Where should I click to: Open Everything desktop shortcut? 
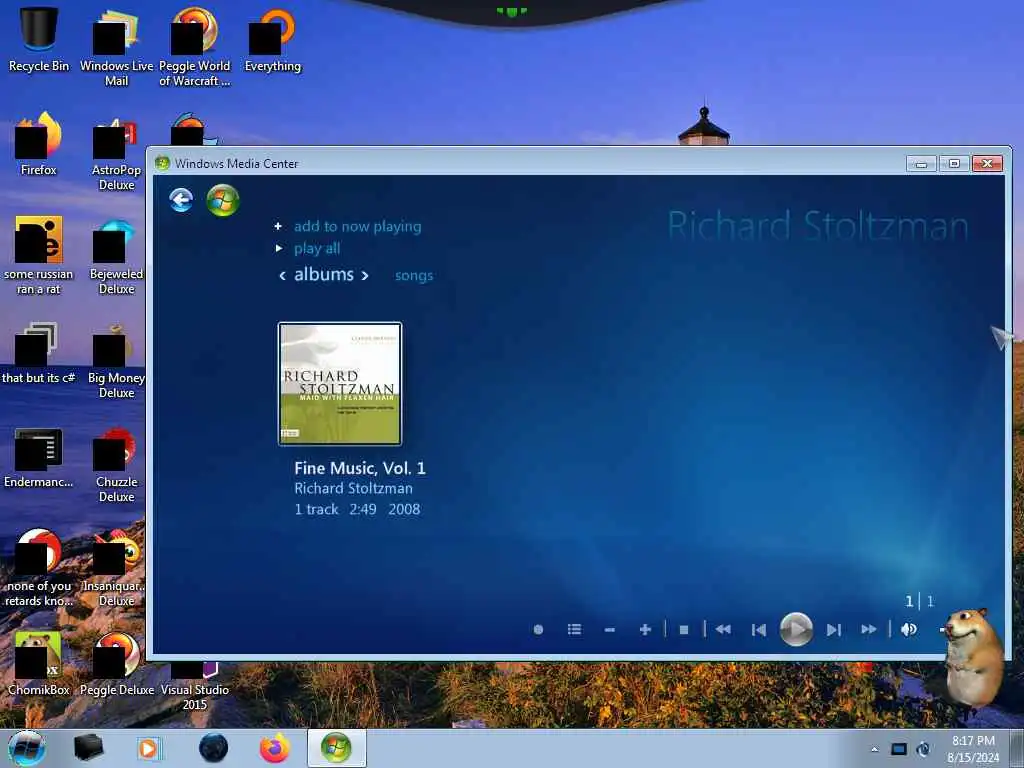[x=273, y=39]
